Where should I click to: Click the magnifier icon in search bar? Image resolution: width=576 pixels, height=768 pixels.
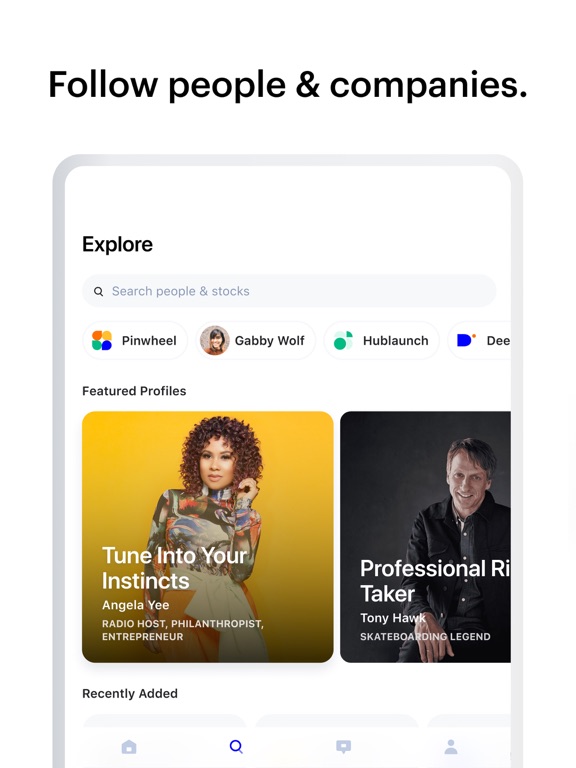click(98, 291)
